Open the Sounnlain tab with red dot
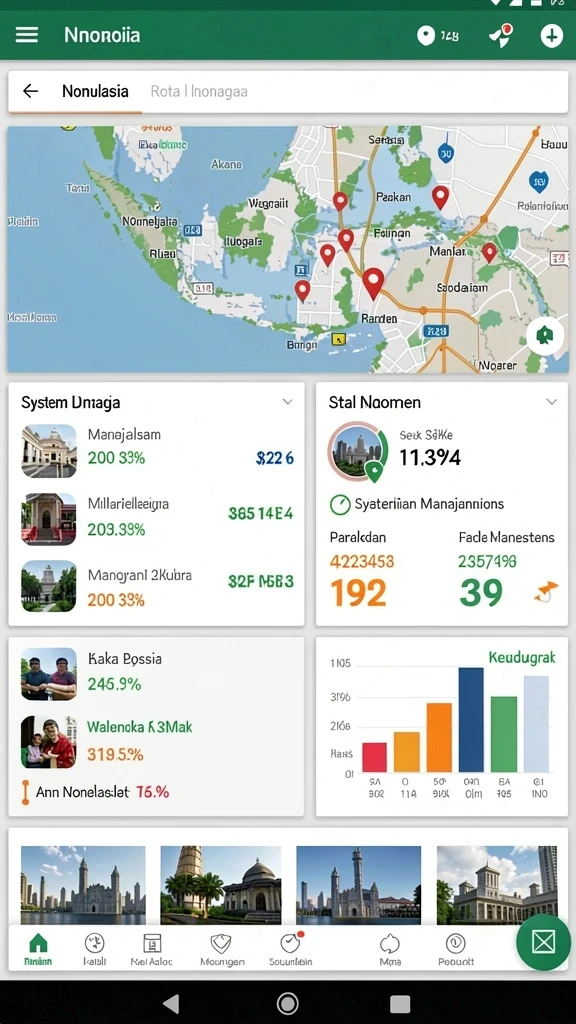The image size is (576, 1024). click(x=291, y=950)
